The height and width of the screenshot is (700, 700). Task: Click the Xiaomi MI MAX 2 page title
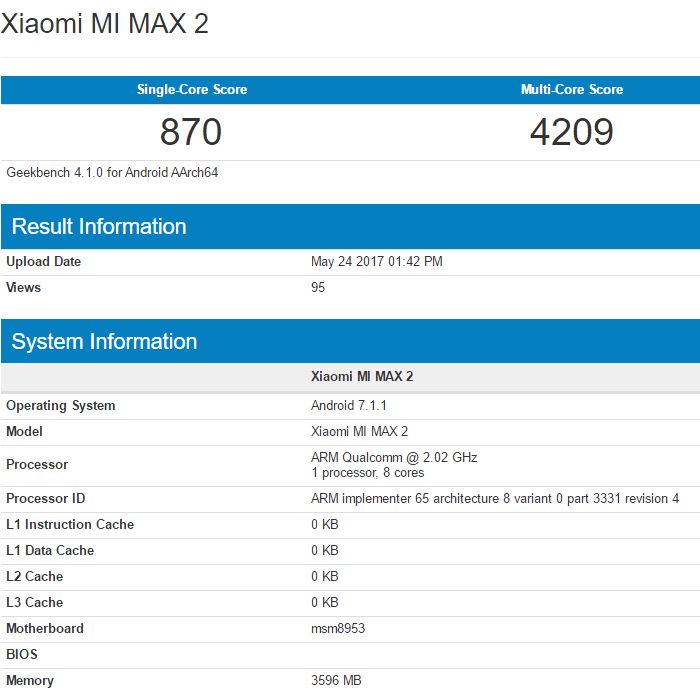point(104,24)
